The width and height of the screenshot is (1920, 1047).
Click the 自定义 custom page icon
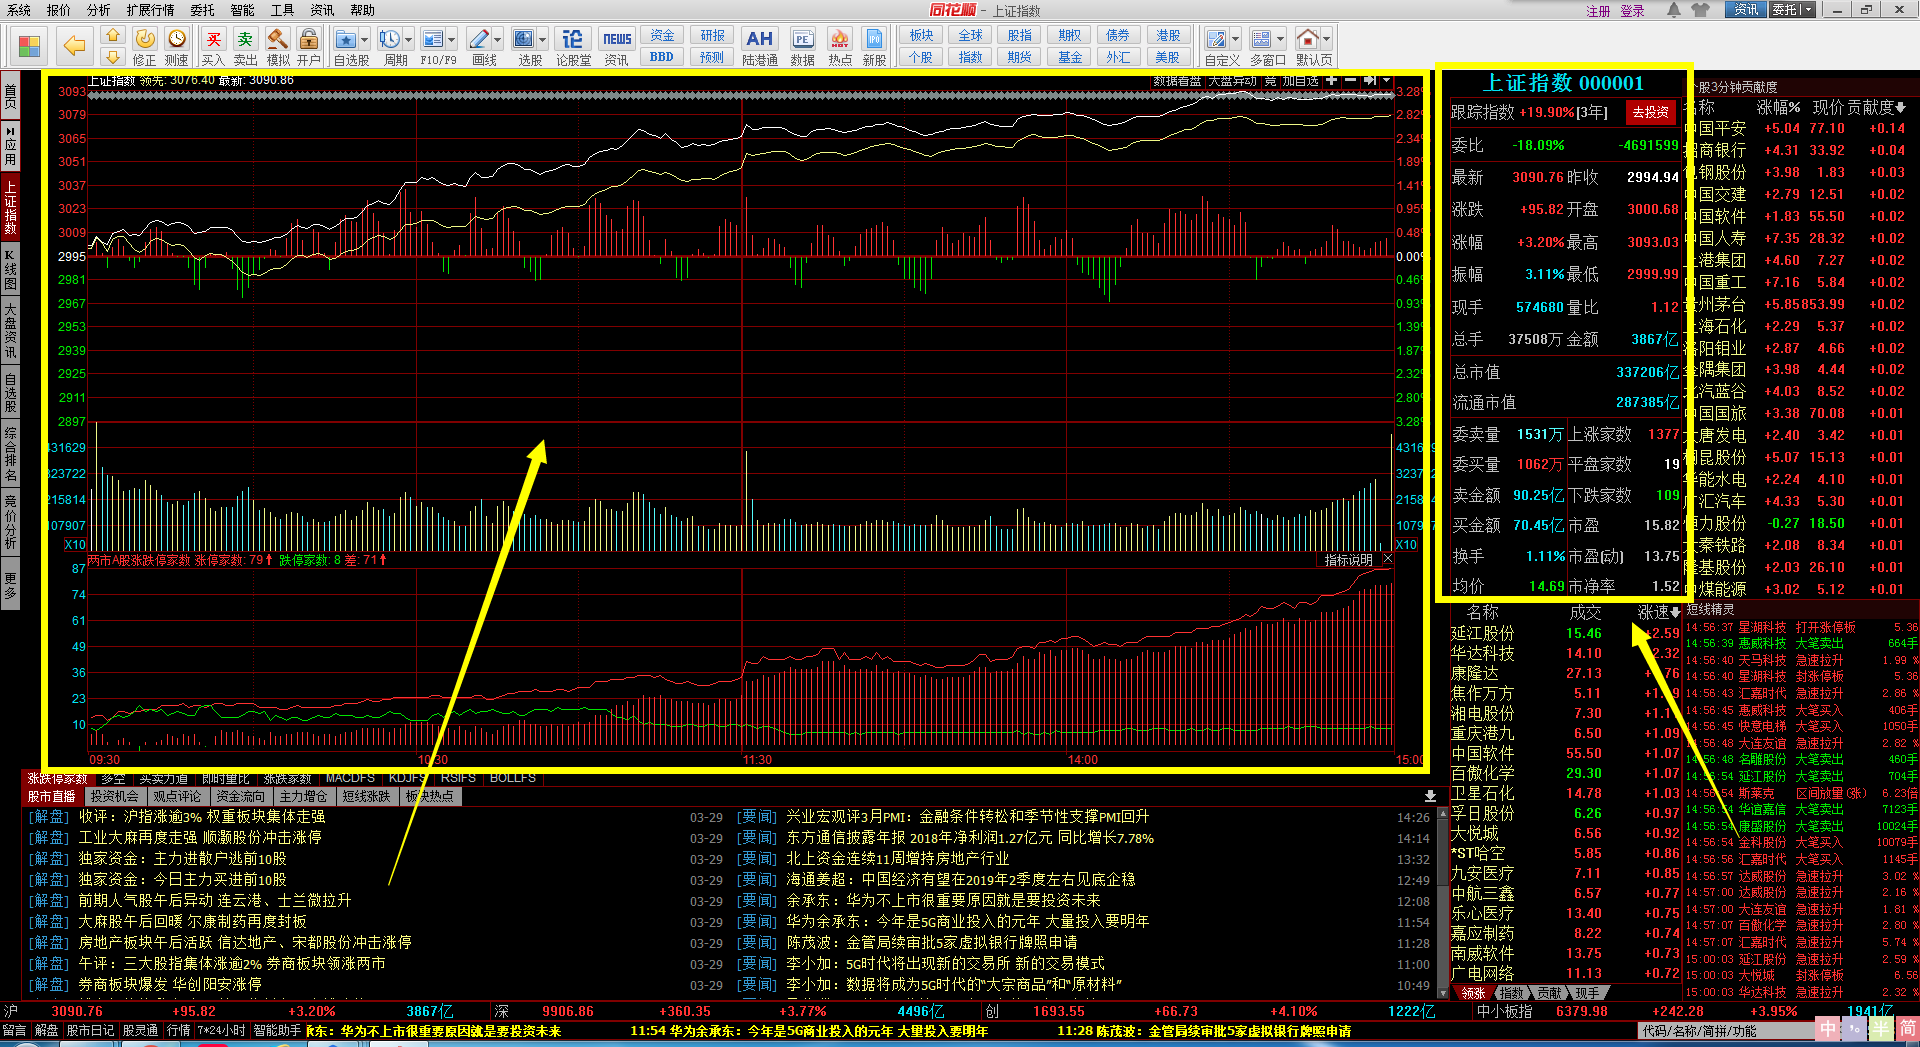pyautogui.click(x=1217, y=39)
